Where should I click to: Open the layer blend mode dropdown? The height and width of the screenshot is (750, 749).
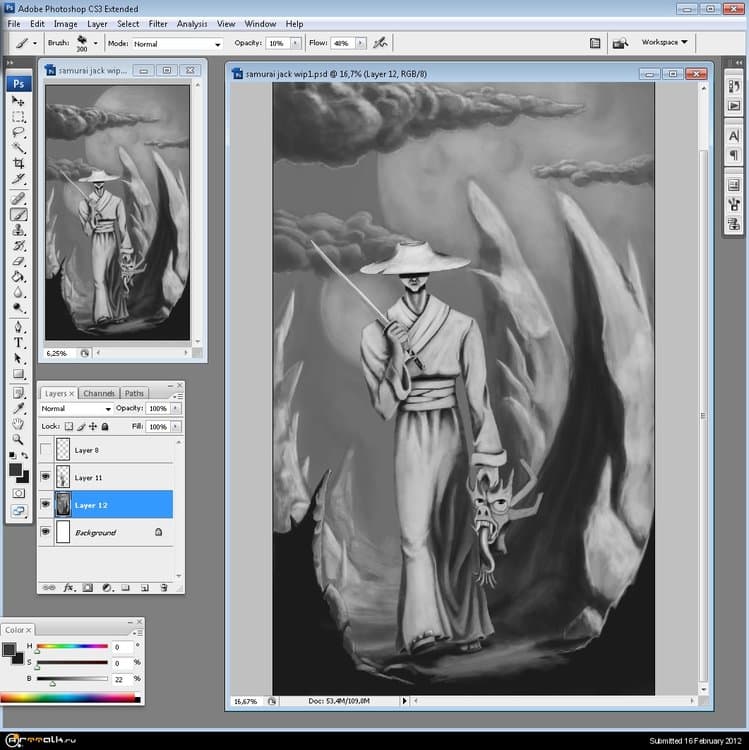point(76,409)
